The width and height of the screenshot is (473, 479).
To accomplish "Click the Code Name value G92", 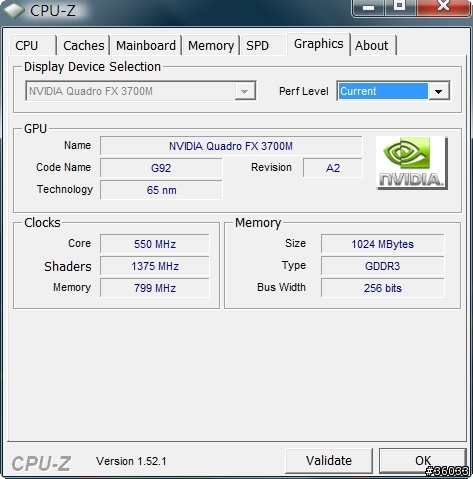I will pos(161,168).
